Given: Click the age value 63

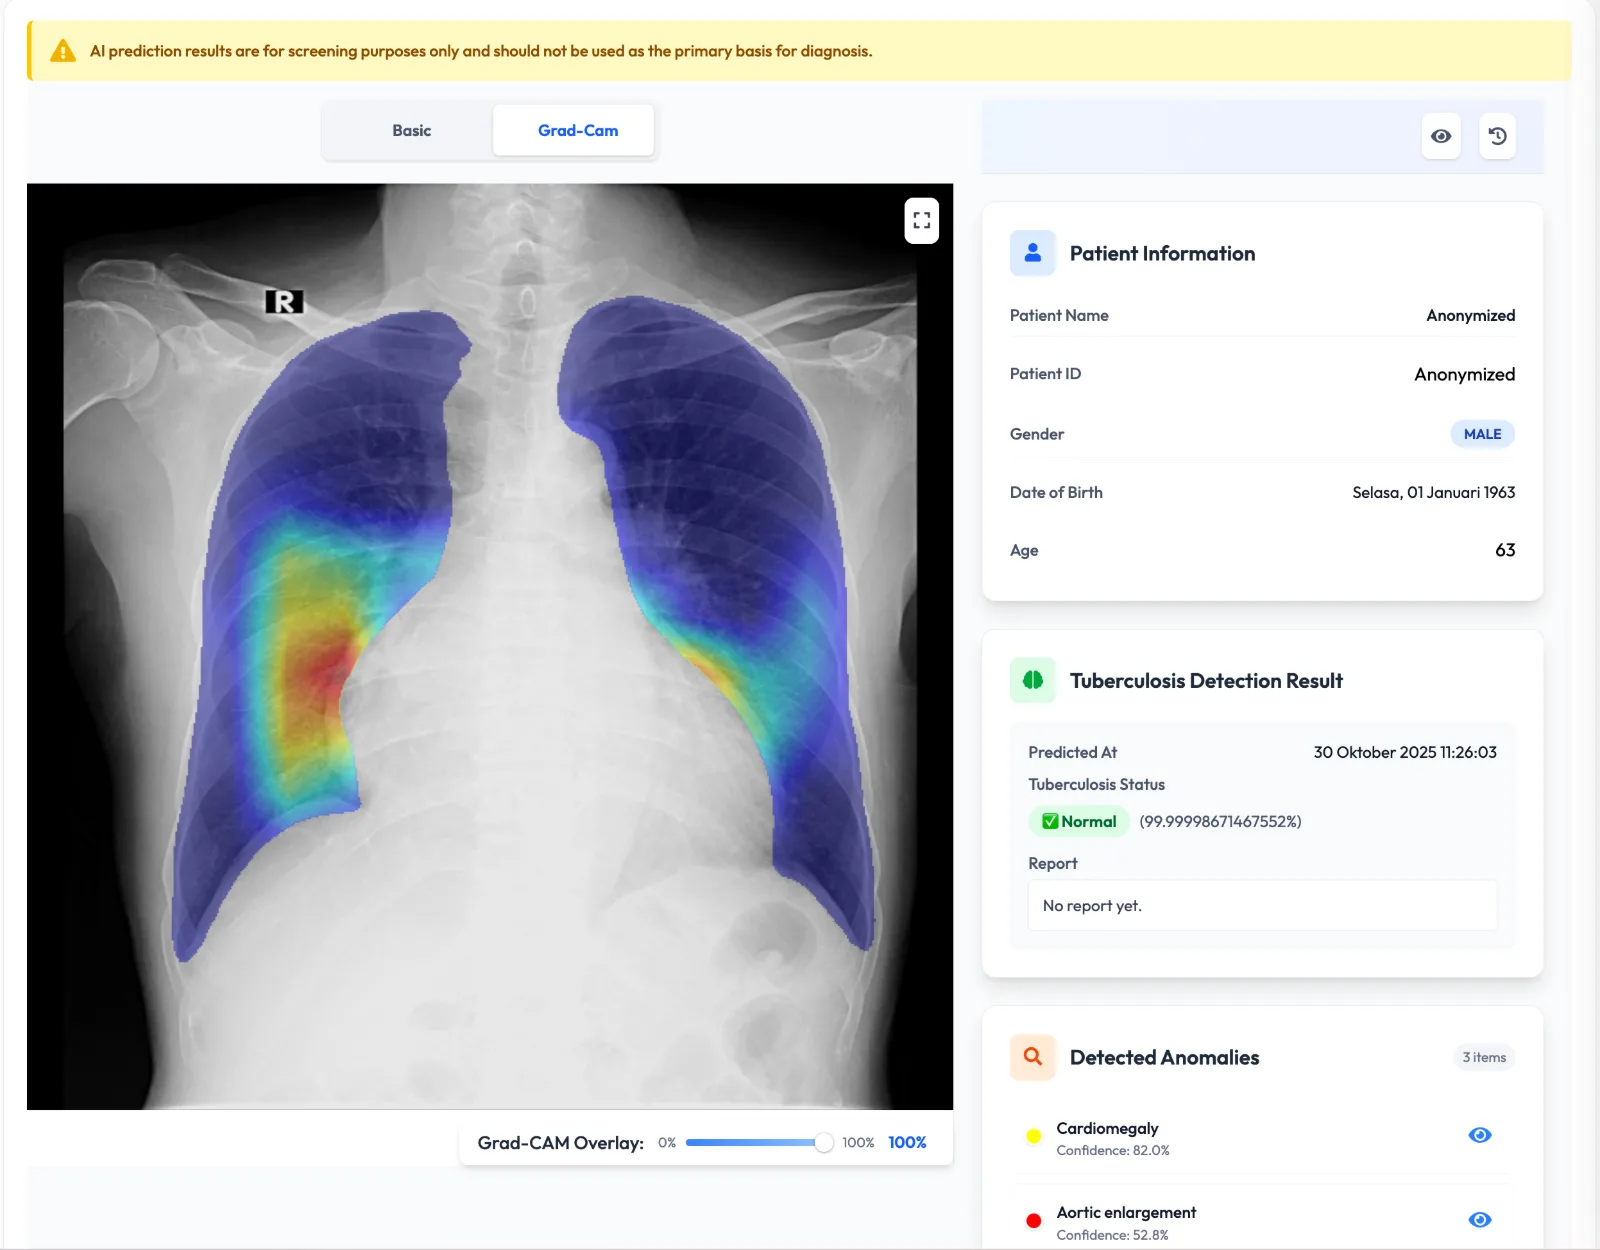Looking at the screenshot, I should [x=1505, y=550].
